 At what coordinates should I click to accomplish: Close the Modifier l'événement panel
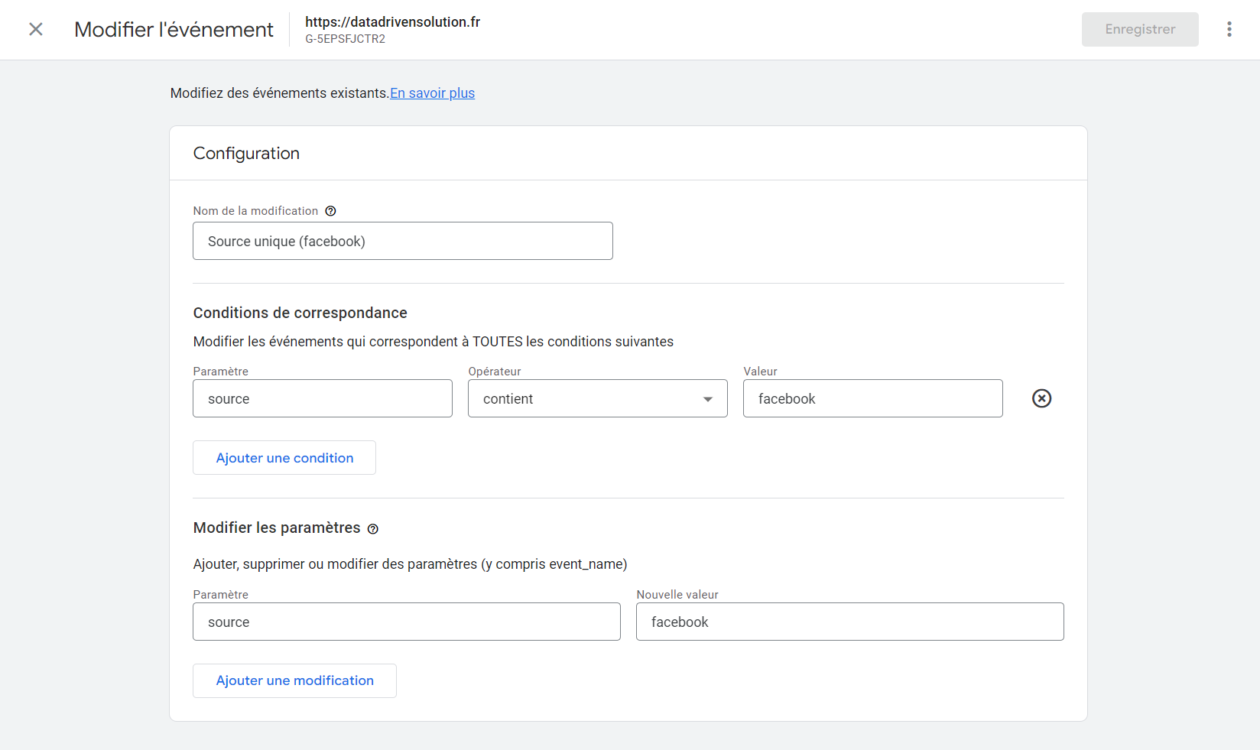tap(36, 29)
